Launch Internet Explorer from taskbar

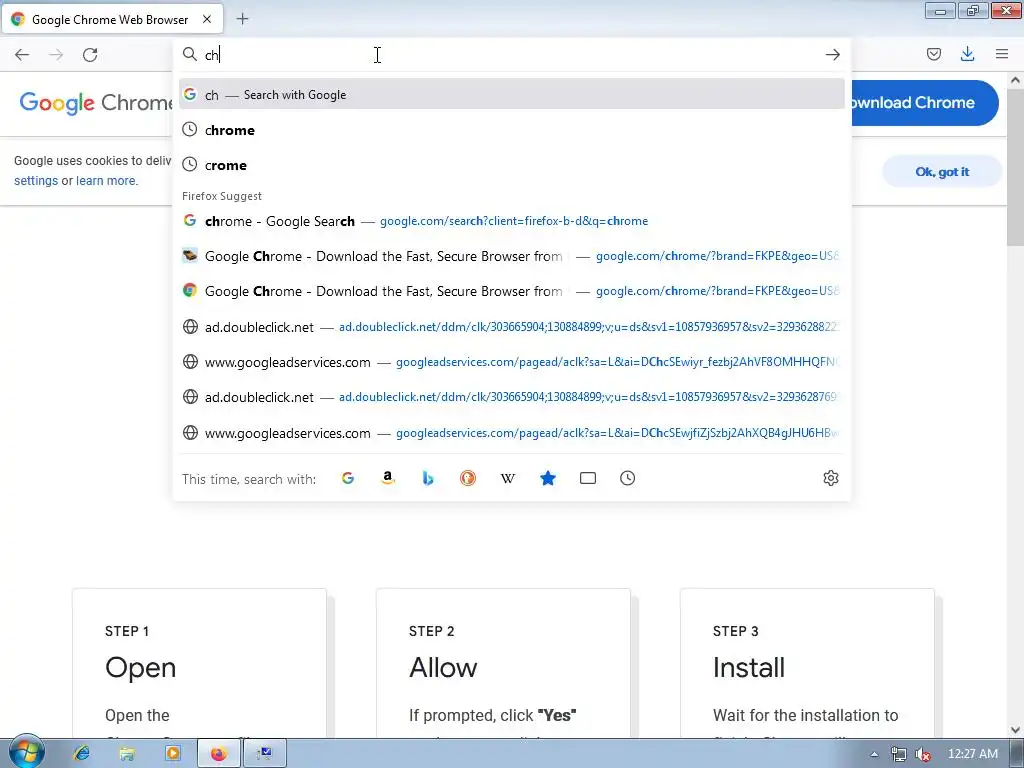pyautogui.click(x=82, y=754)
